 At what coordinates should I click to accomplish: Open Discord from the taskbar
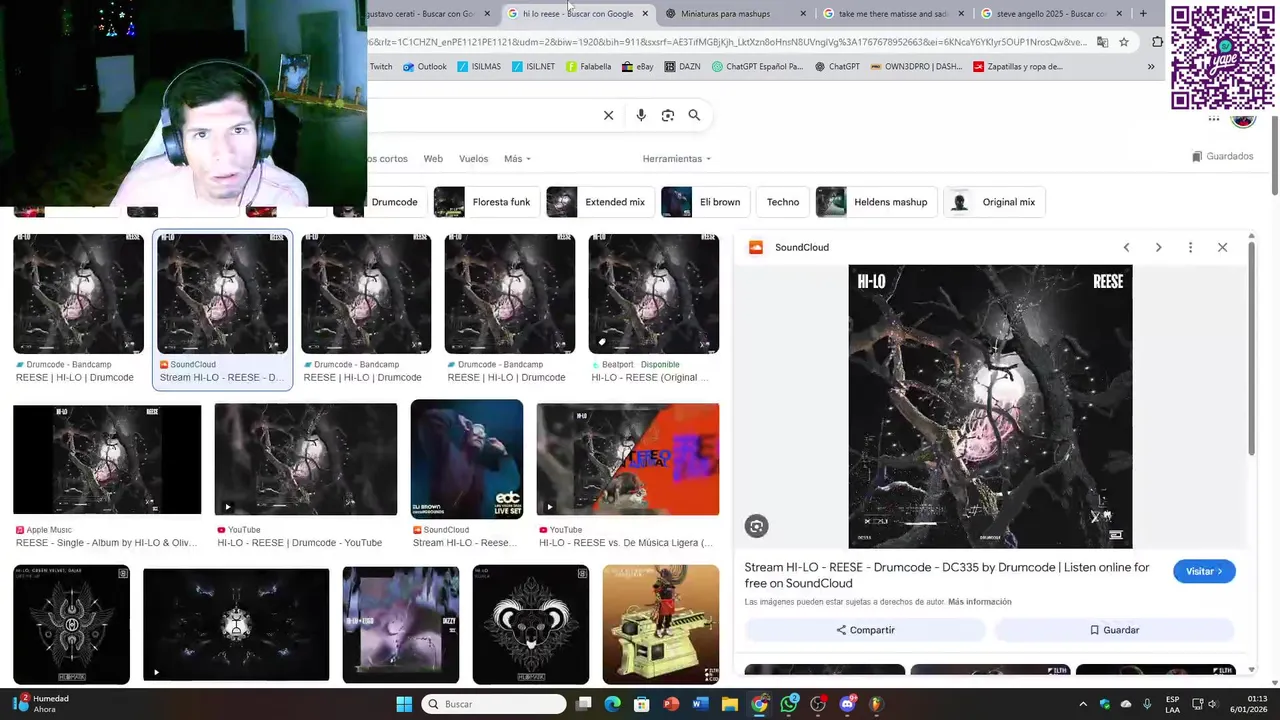point(848,704)
